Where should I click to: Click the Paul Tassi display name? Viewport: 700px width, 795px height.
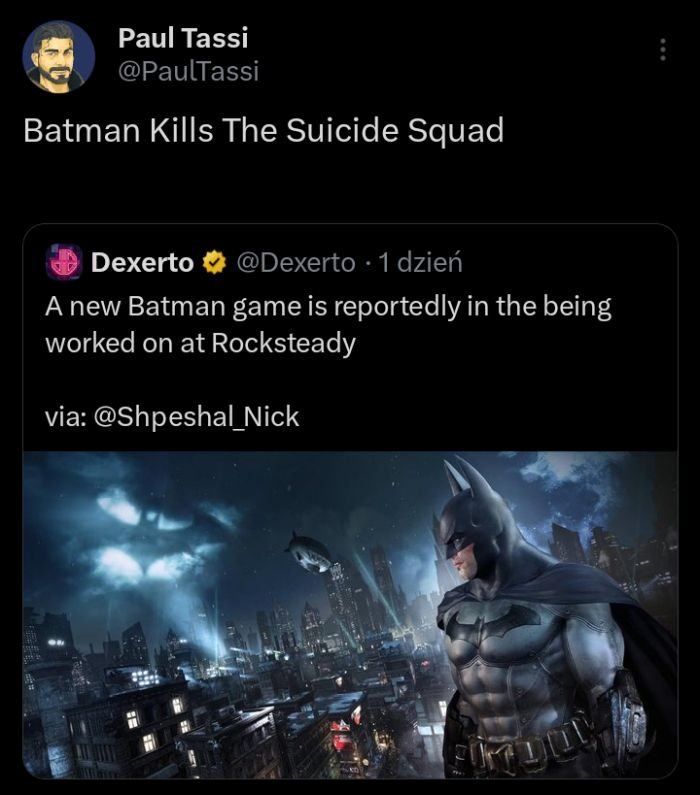[183, 38]
